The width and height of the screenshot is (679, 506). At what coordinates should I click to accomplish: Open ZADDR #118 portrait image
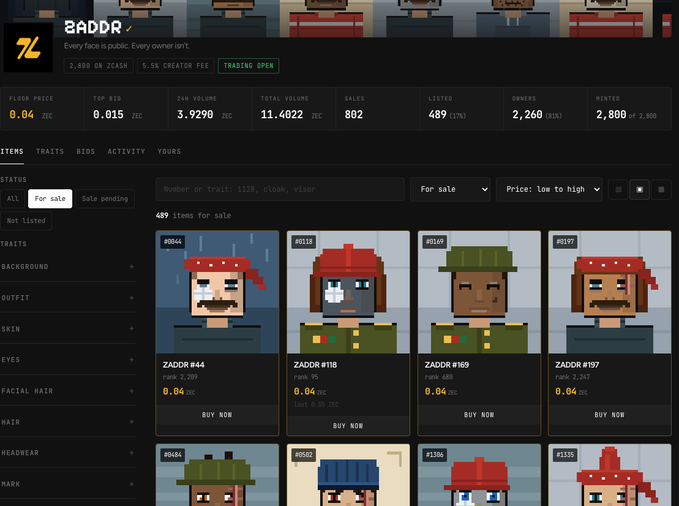348,292
